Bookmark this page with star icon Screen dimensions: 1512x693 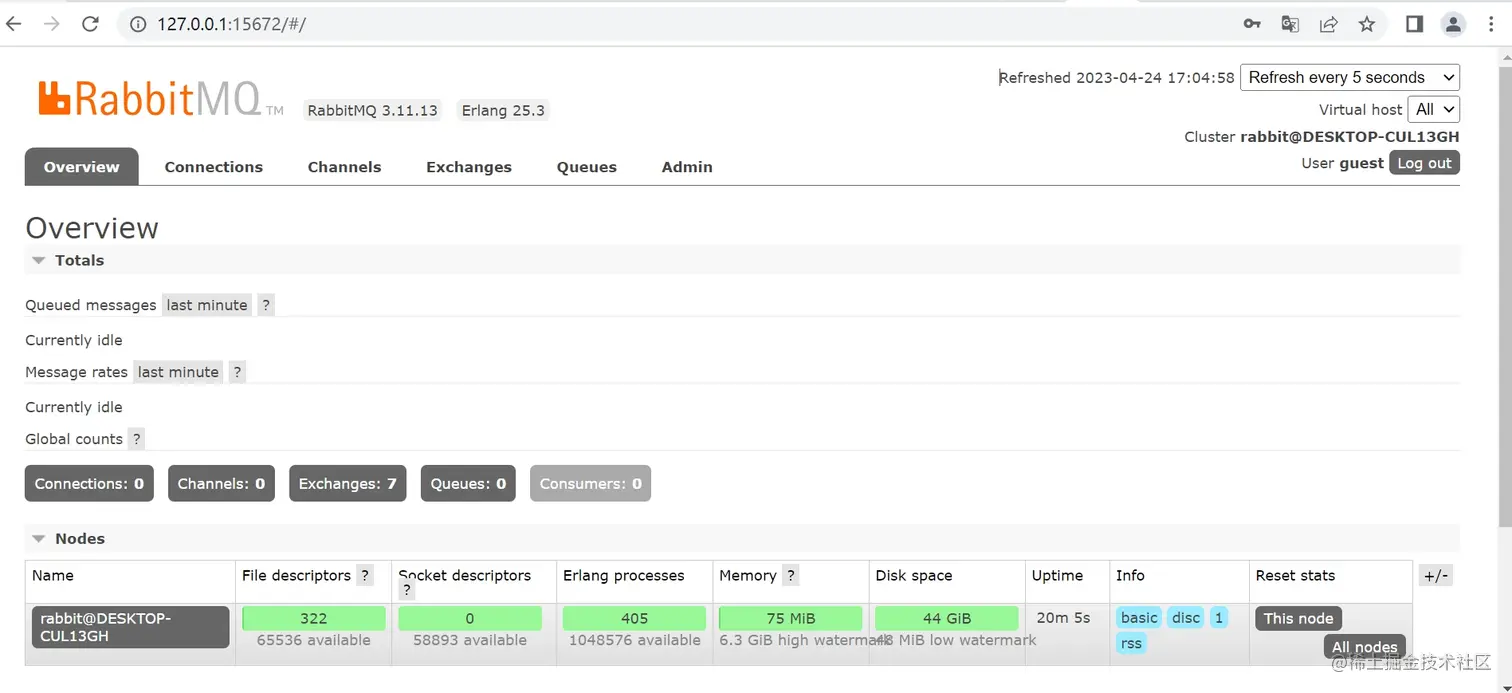click(1367, 24)
